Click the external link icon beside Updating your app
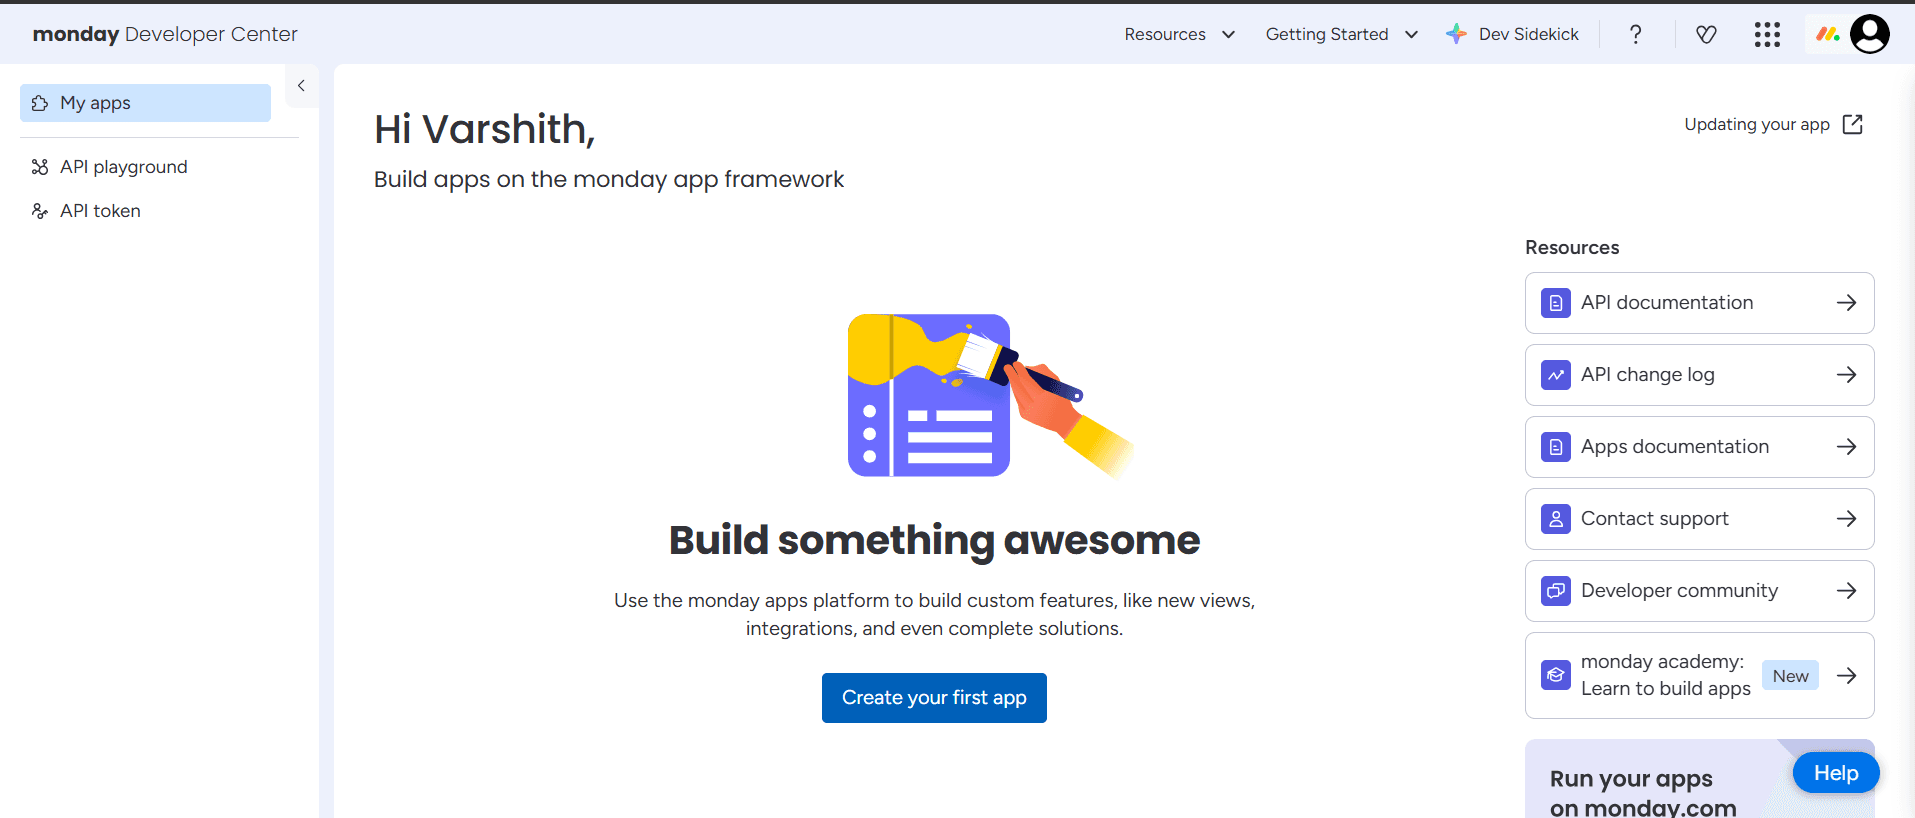 [1852, 124]
